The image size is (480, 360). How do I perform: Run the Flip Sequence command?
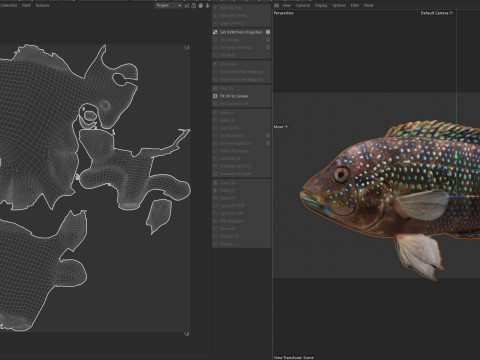click(242, 221)
